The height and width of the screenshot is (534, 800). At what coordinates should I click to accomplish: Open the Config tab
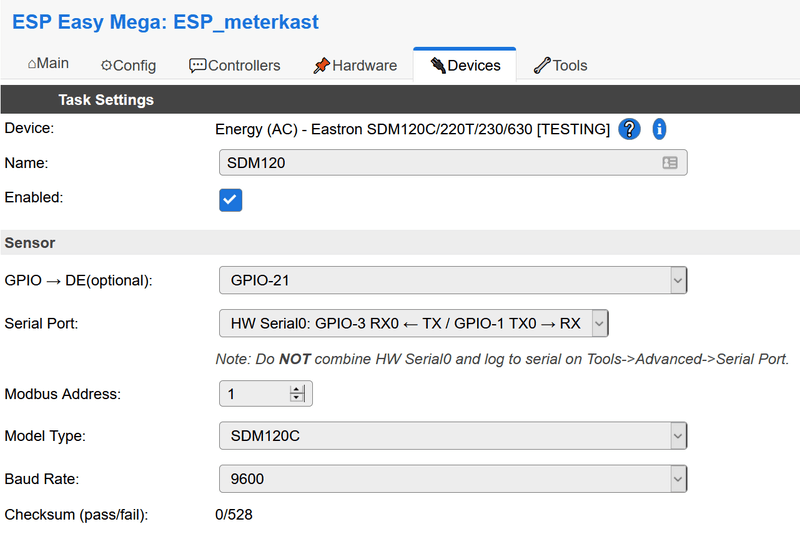pos(128,65)
